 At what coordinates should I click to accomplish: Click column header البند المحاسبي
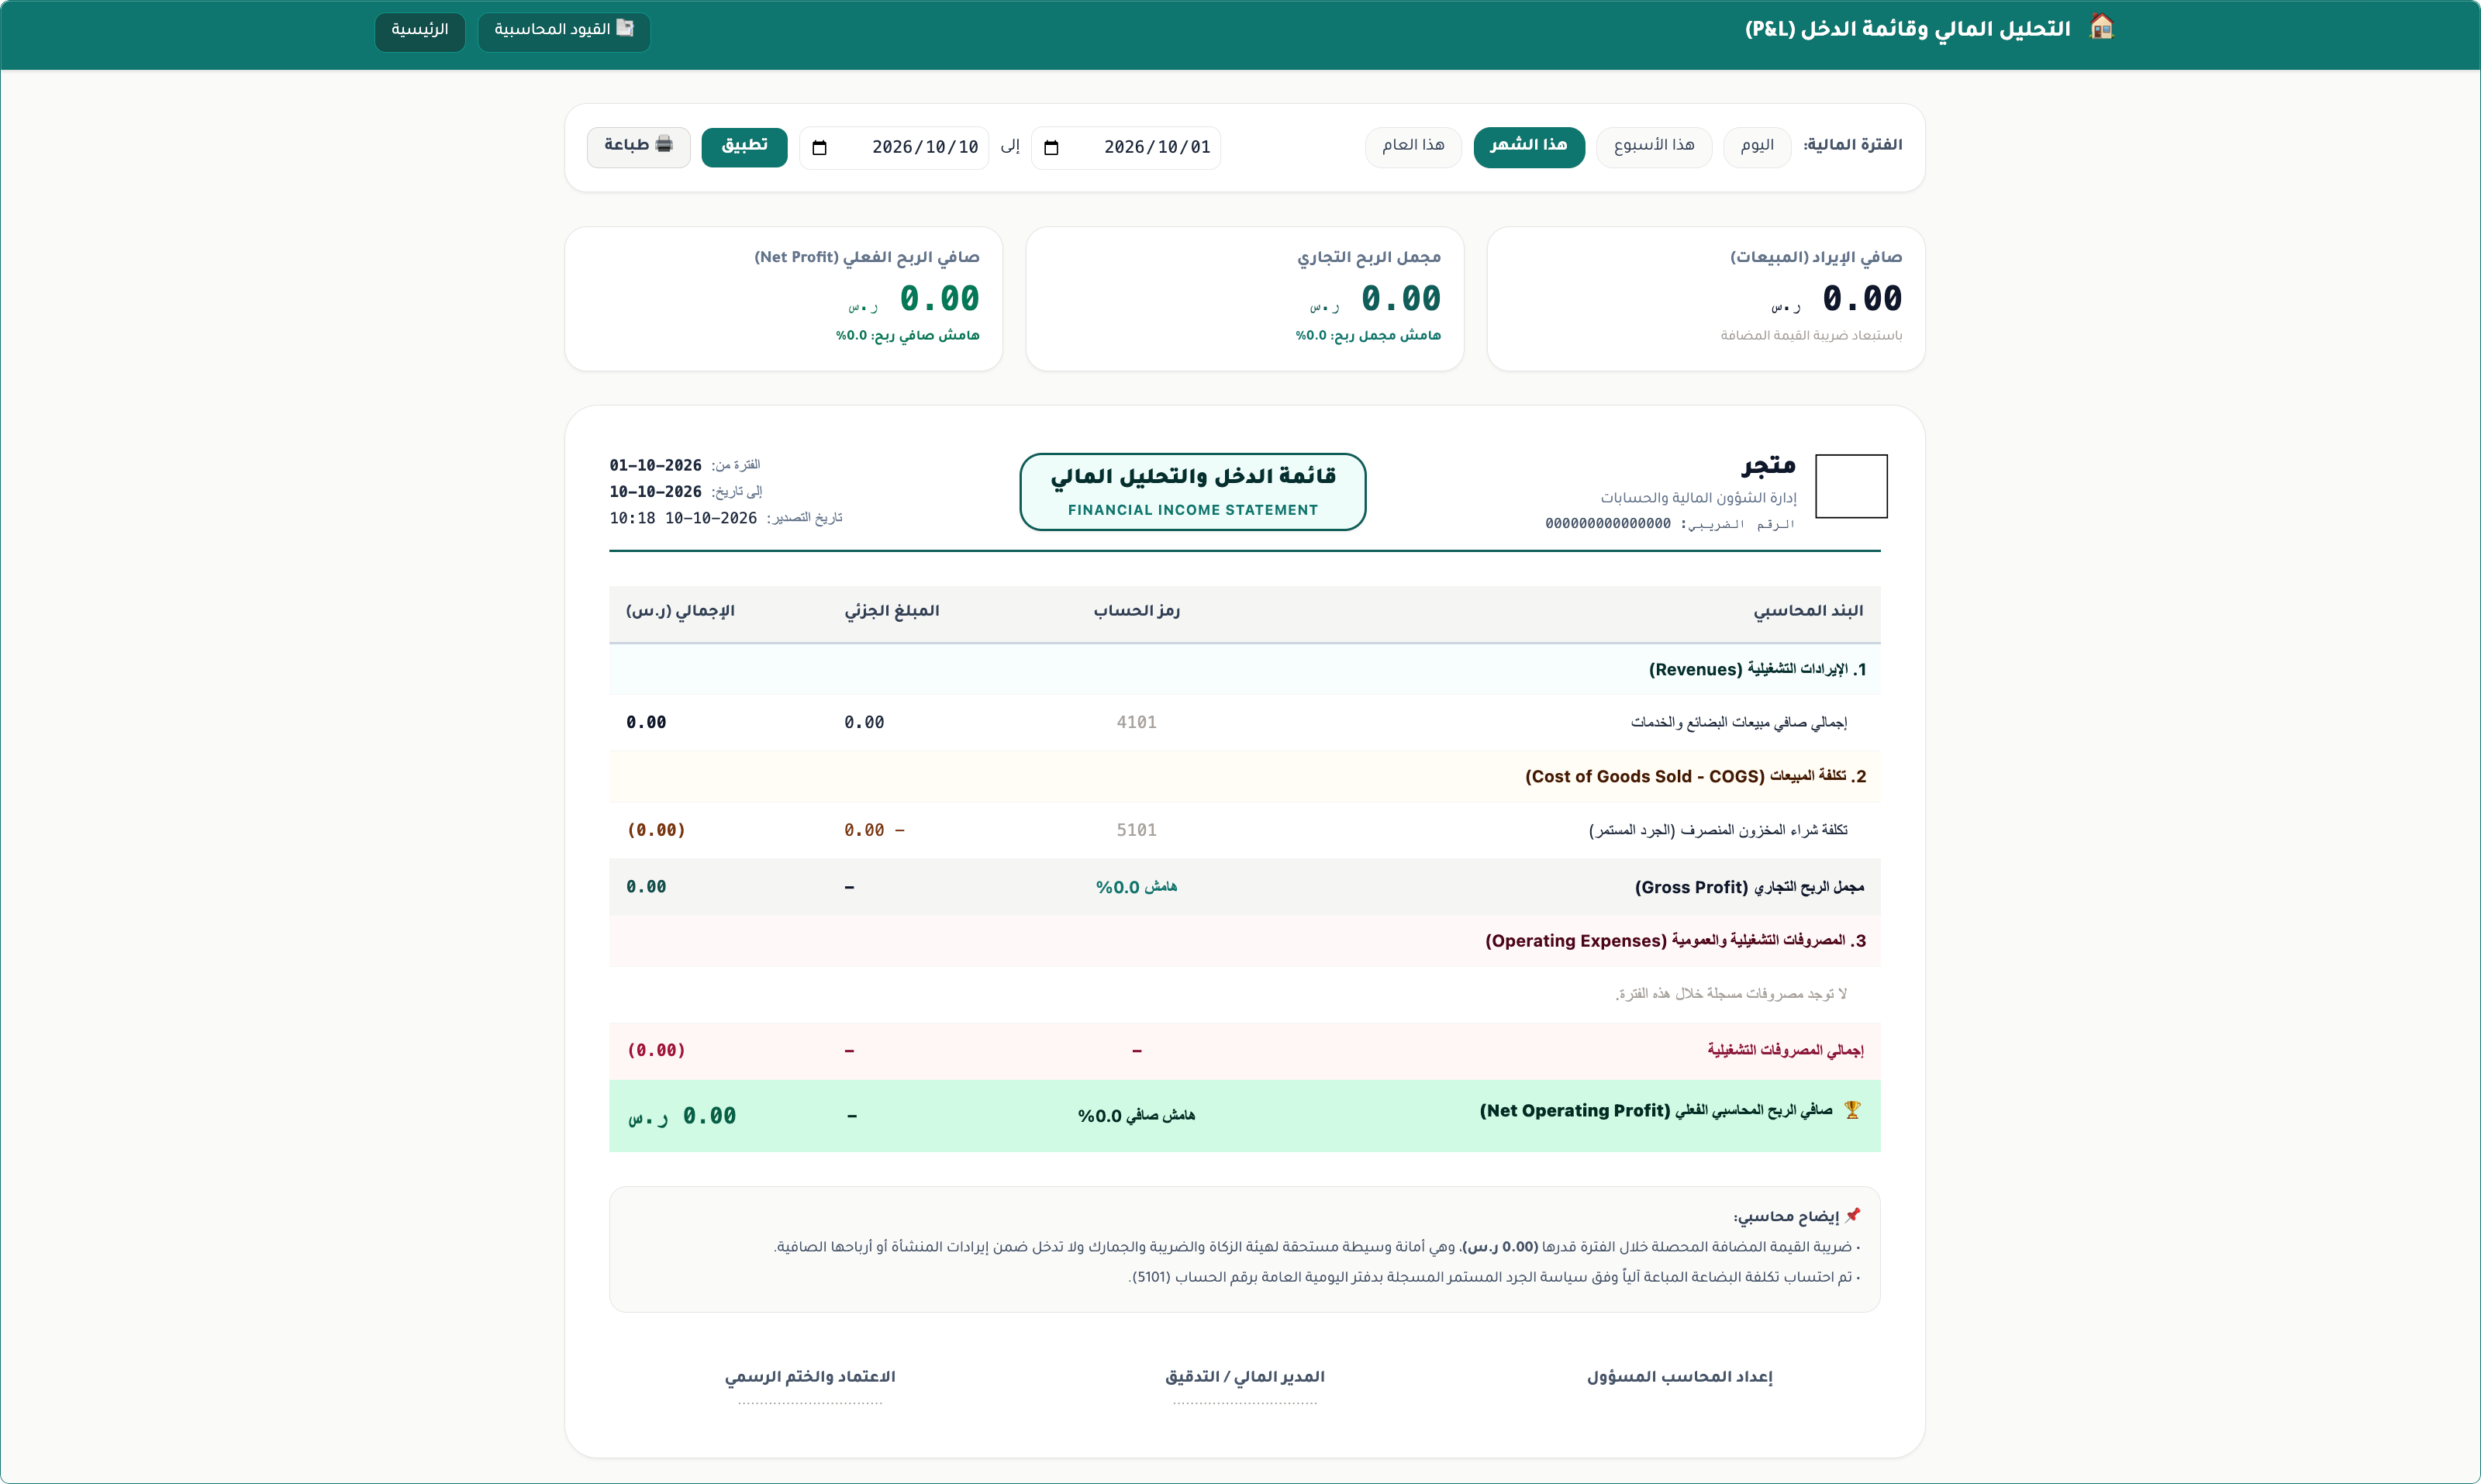tap(1808, 611)
